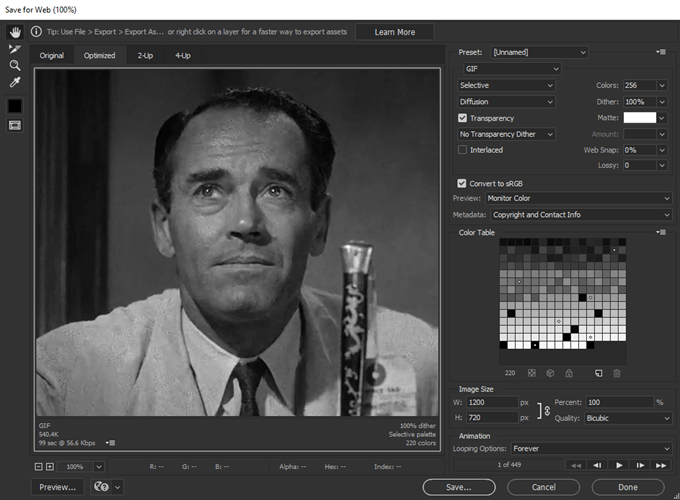This screenshot has height=500, width=680.
Task: Expand the Web Snap dropdown arrow
Action: click(x=662, y=150)
